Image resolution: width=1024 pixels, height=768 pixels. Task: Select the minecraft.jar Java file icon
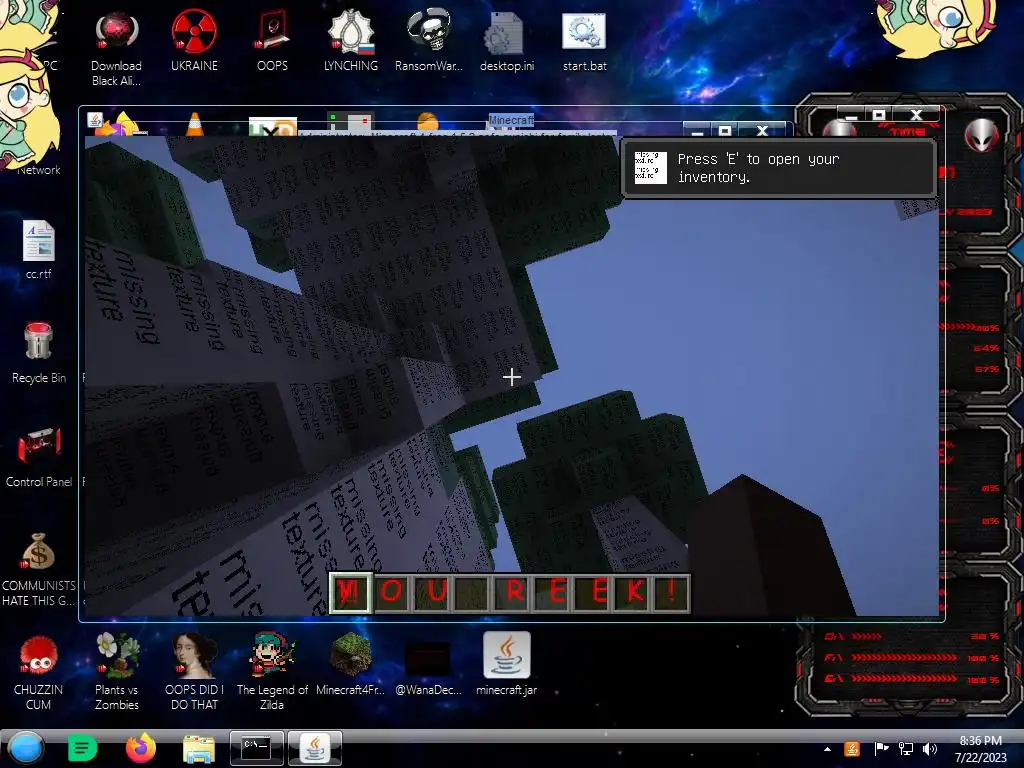[507, 664]
